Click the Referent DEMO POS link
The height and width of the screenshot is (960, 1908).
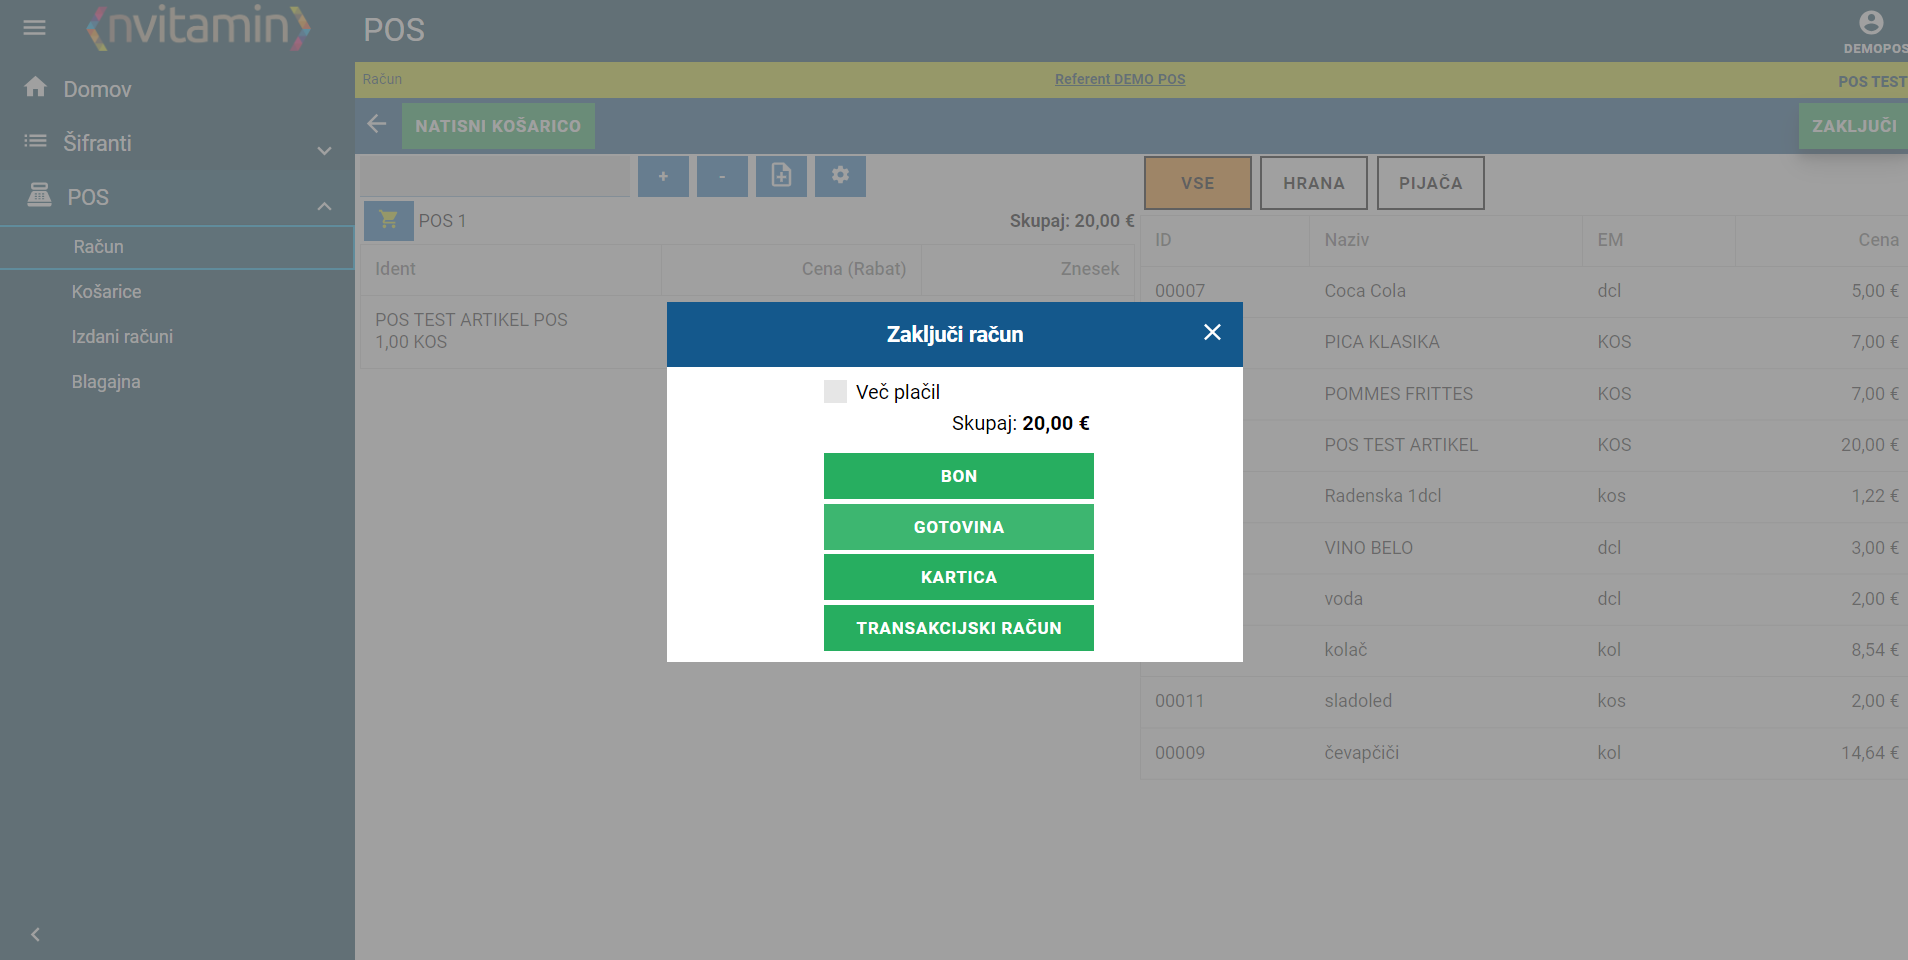(1120, 79)
